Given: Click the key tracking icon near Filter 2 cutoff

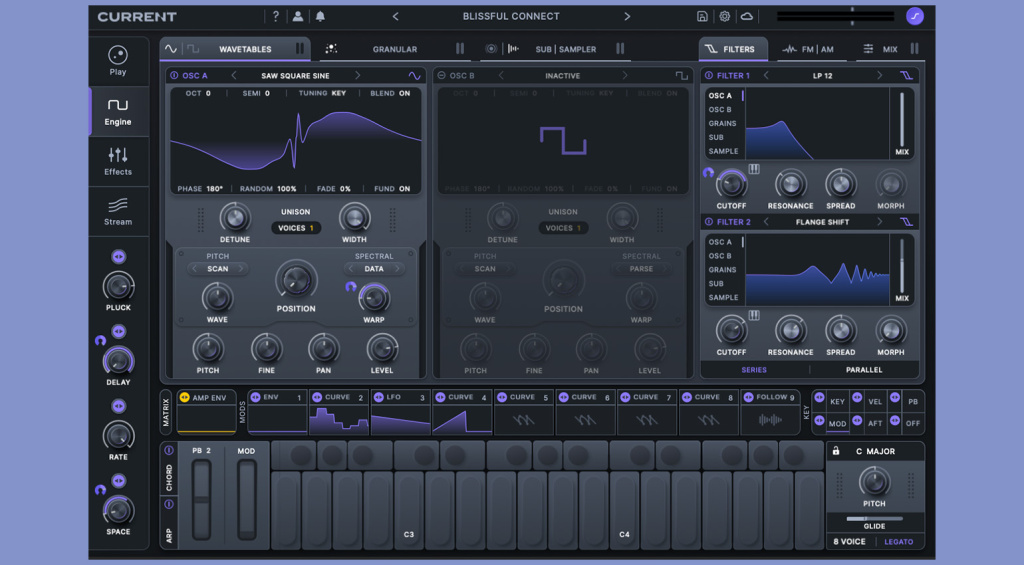Looking at the screenshot, I should pyautogui.click(x=754, y=315).
